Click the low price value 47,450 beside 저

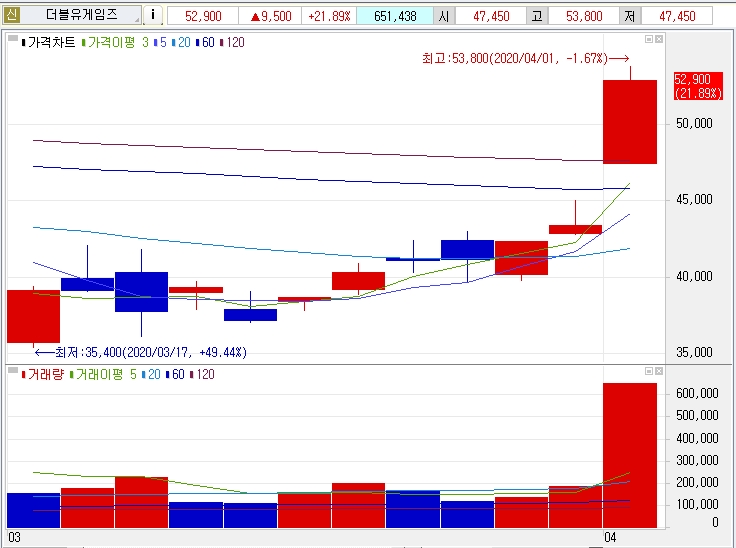[x=677, y=16]
